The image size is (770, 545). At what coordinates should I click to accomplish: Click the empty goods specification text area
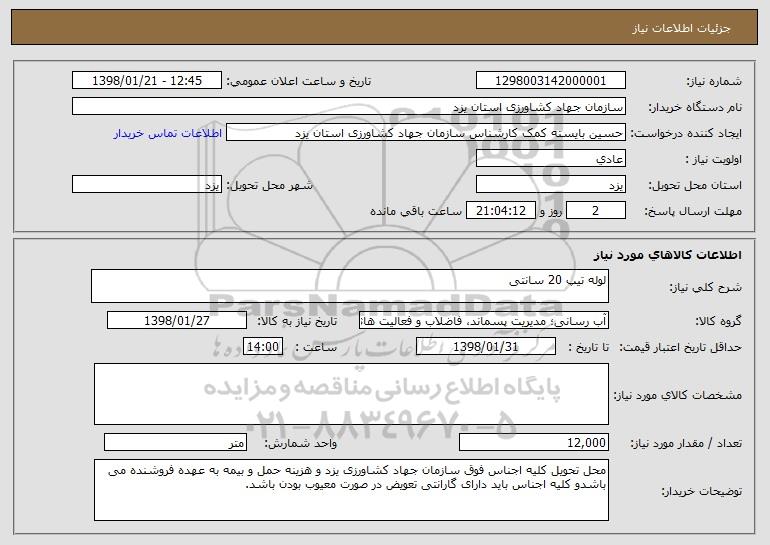coord(351,394)
